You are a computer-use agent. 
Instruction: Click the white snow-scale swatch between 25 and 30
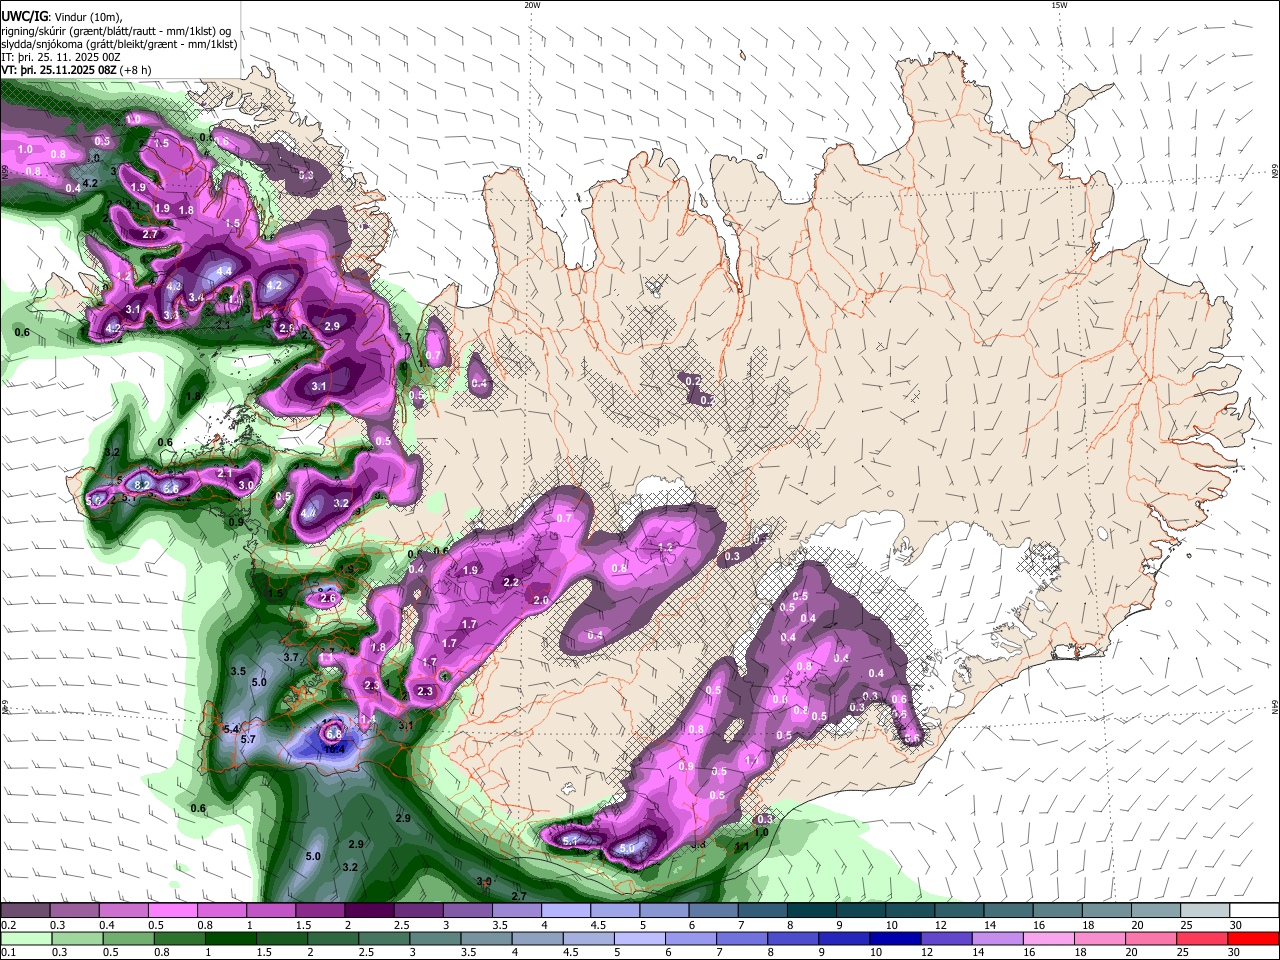1205,910
